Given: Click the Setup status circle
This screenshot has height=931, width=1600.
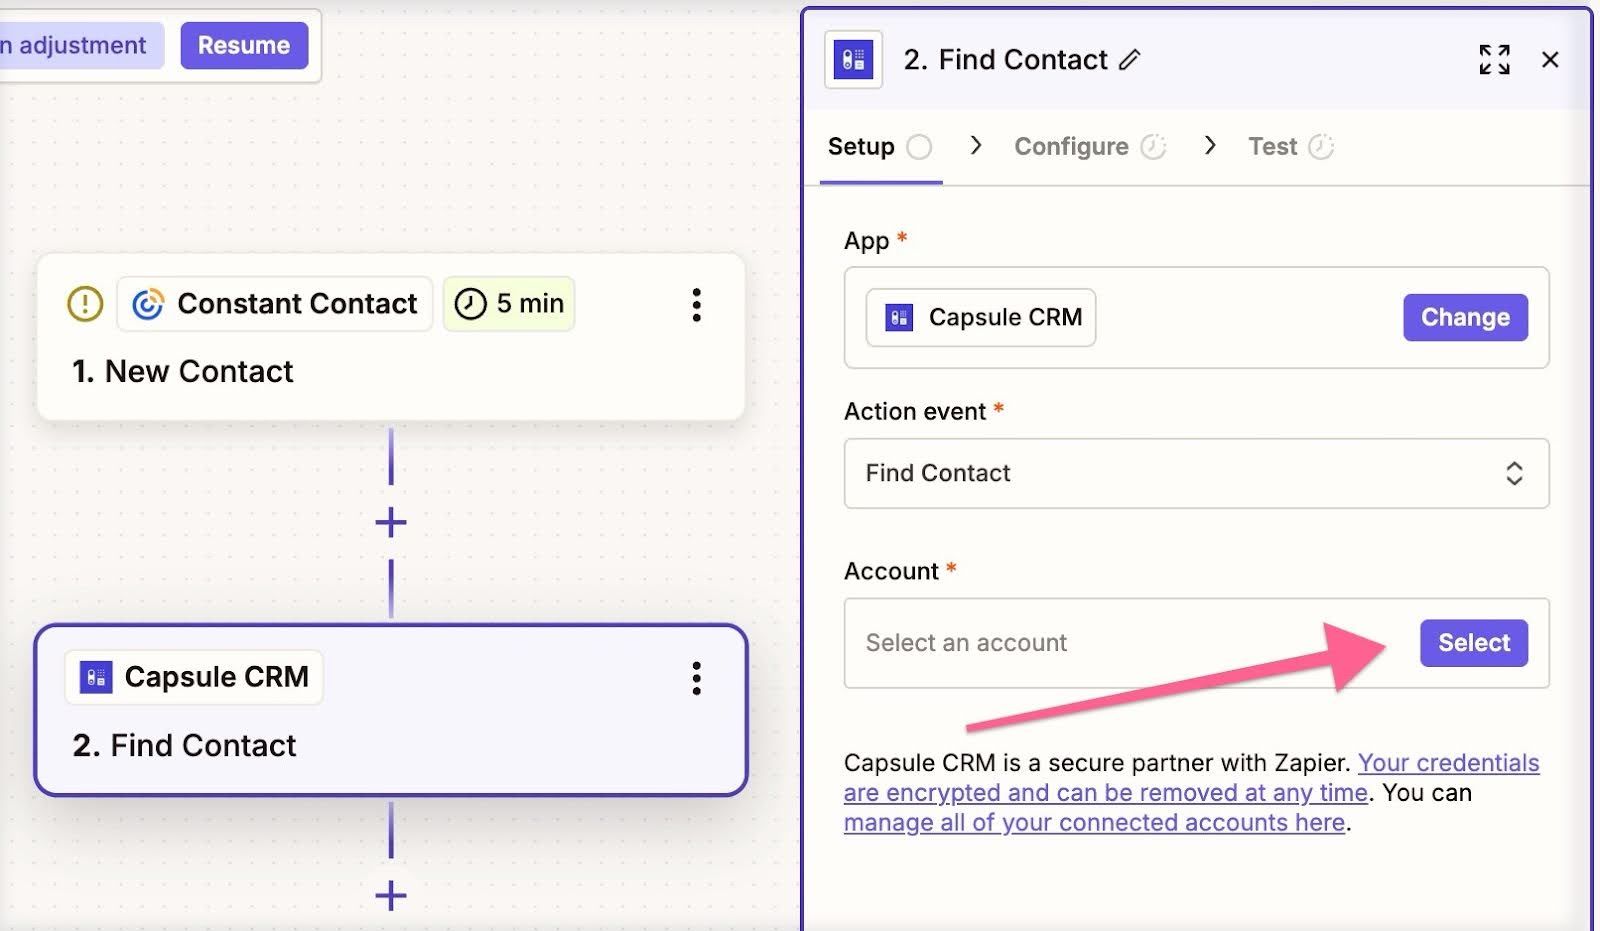Looking at the screenshot, I should tap(919, 147).
